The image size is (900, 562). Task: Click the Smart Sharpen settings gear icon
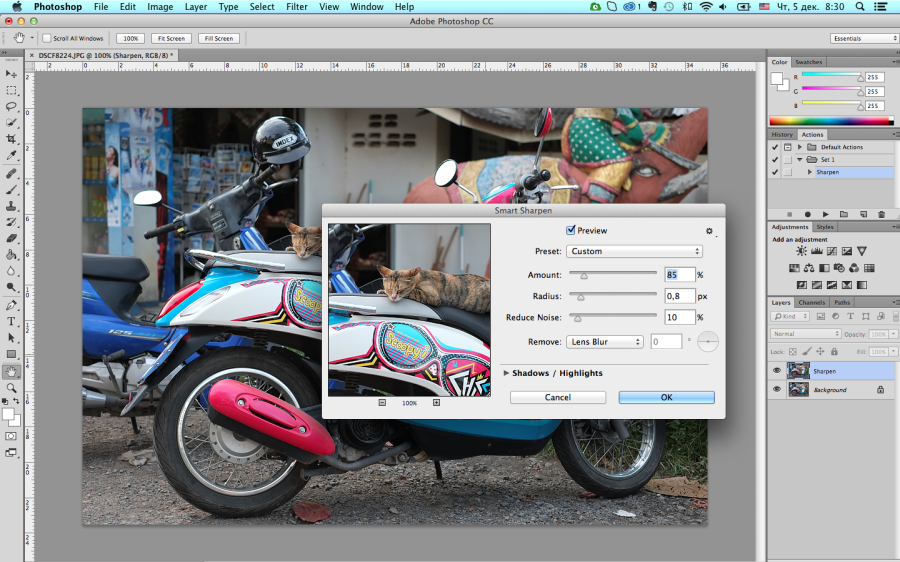tap(709, 231)
